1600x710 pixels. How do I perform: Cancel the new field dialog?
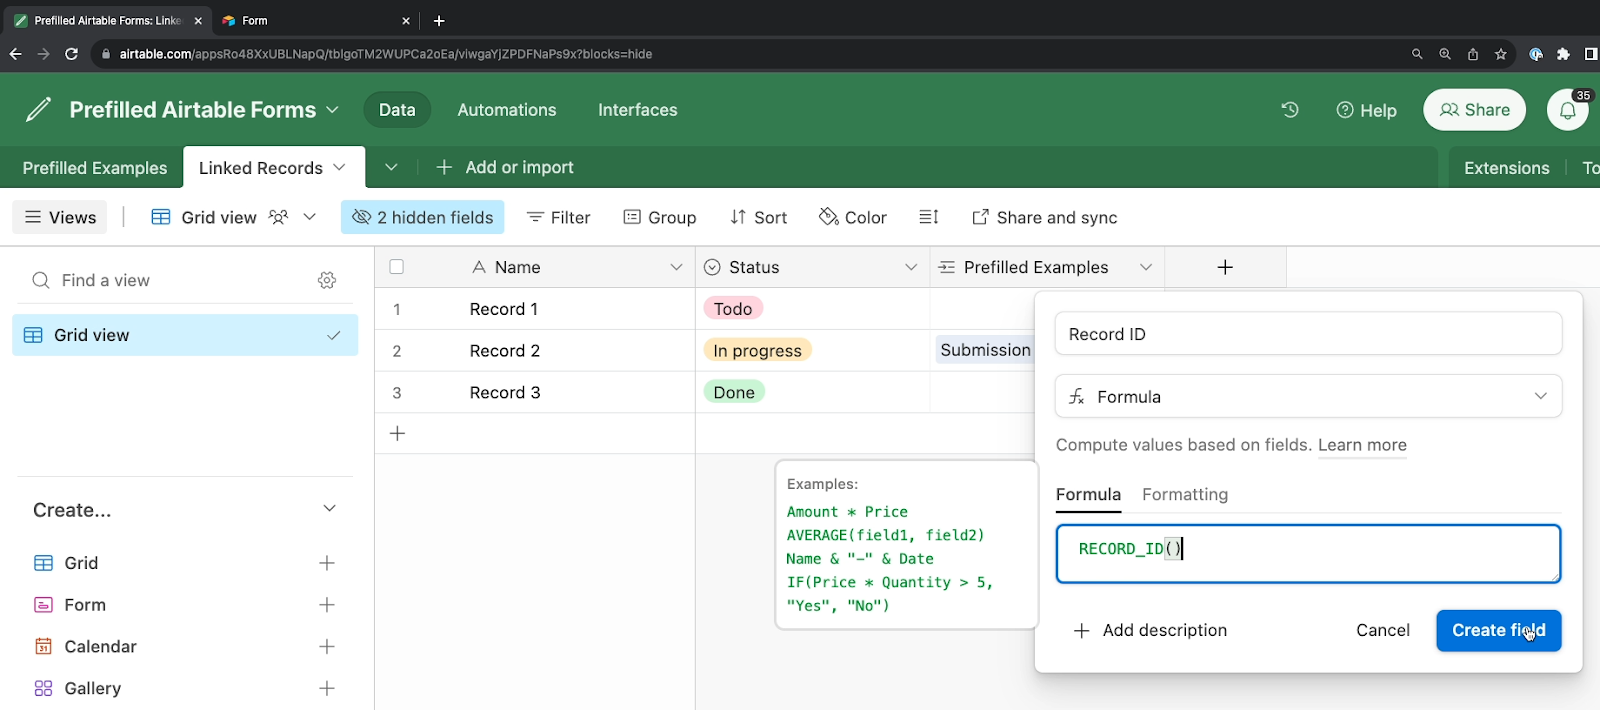pos(1383,630)
